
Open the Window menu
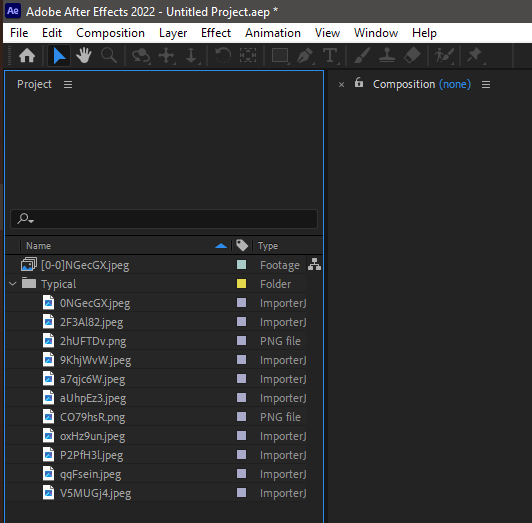(376, 33)
